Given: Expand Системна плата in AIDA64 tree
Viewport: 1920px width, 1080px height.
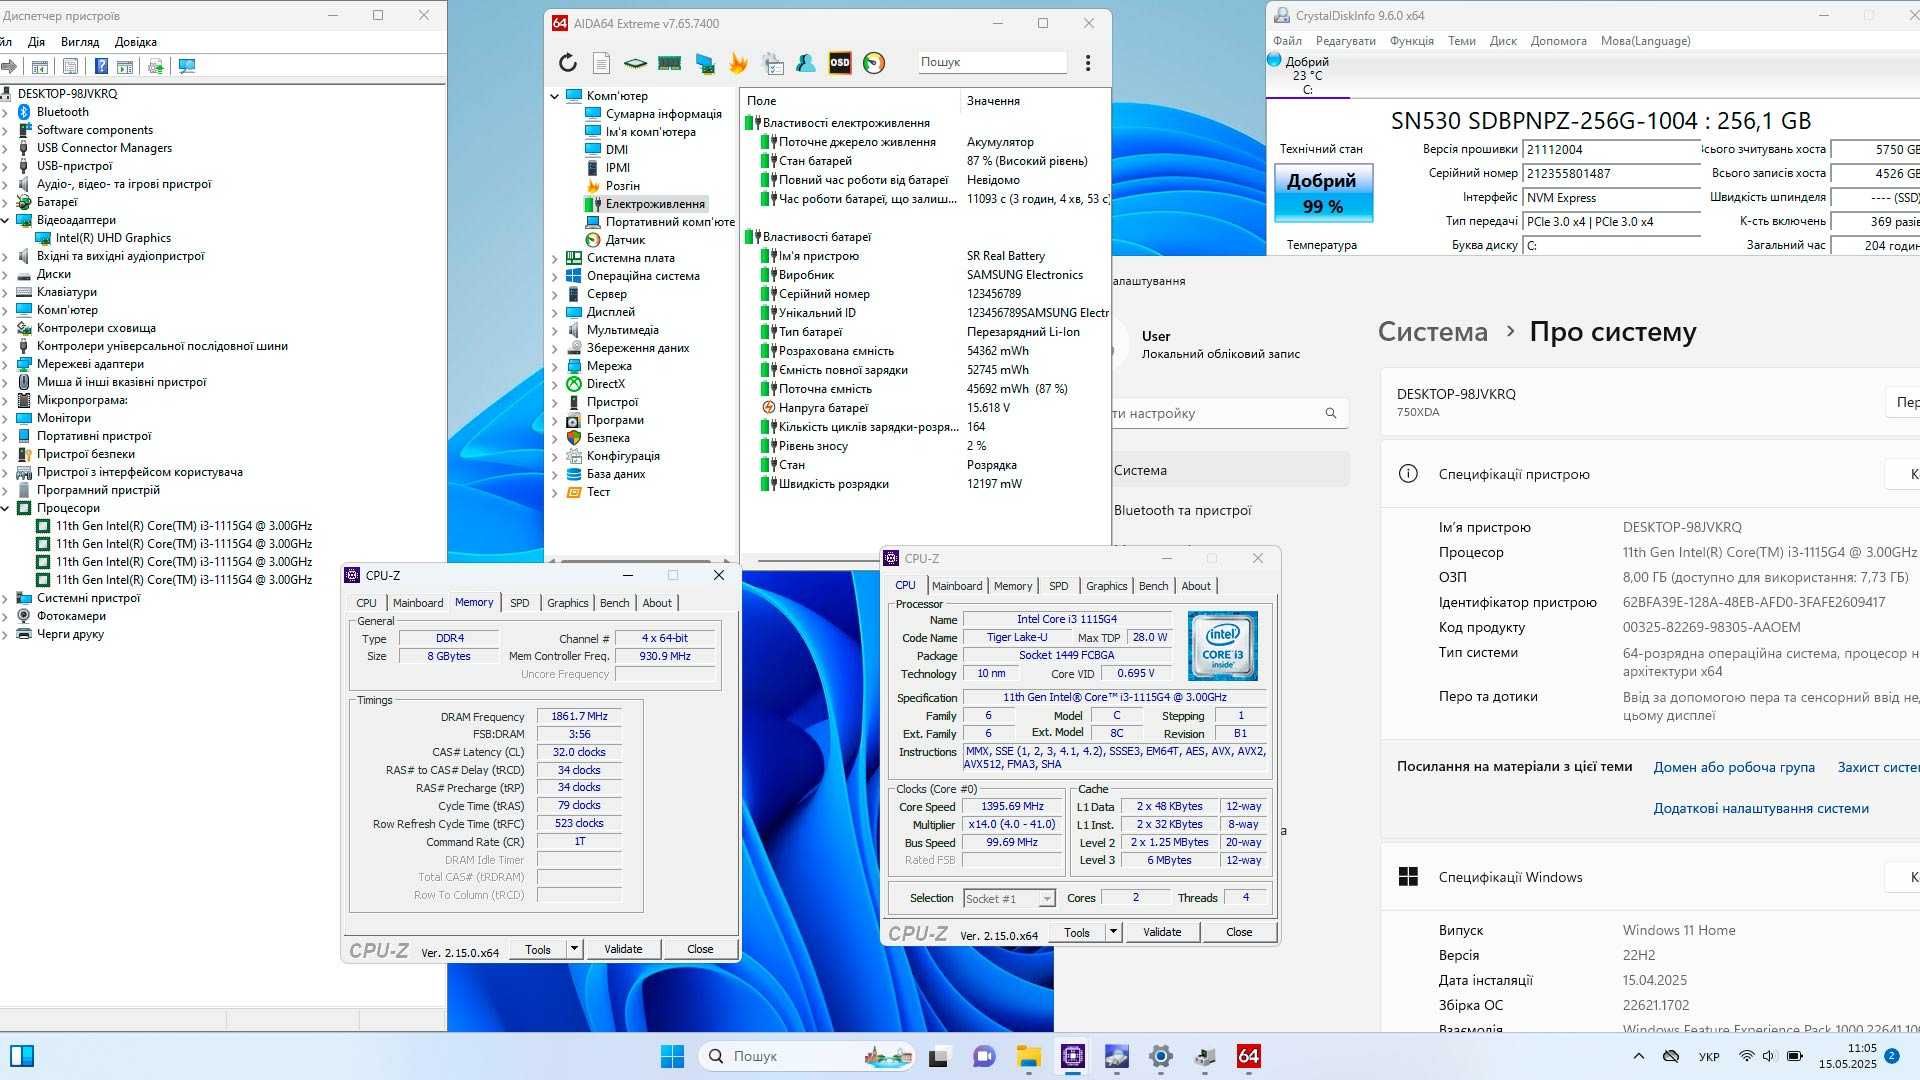Looking at the screenshot, I should click(555, 258).
